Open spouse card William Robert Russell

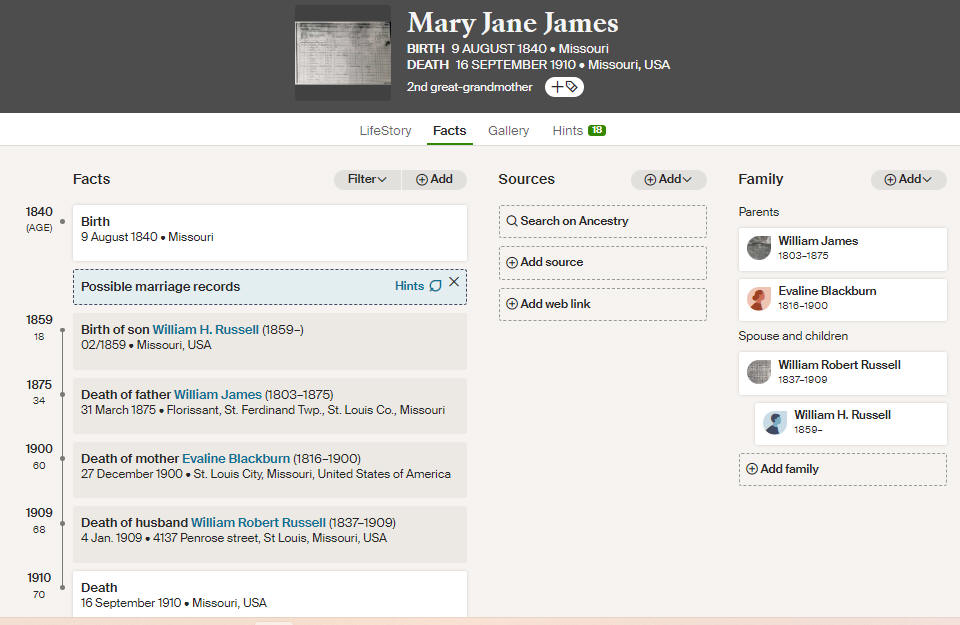(842, 373)
